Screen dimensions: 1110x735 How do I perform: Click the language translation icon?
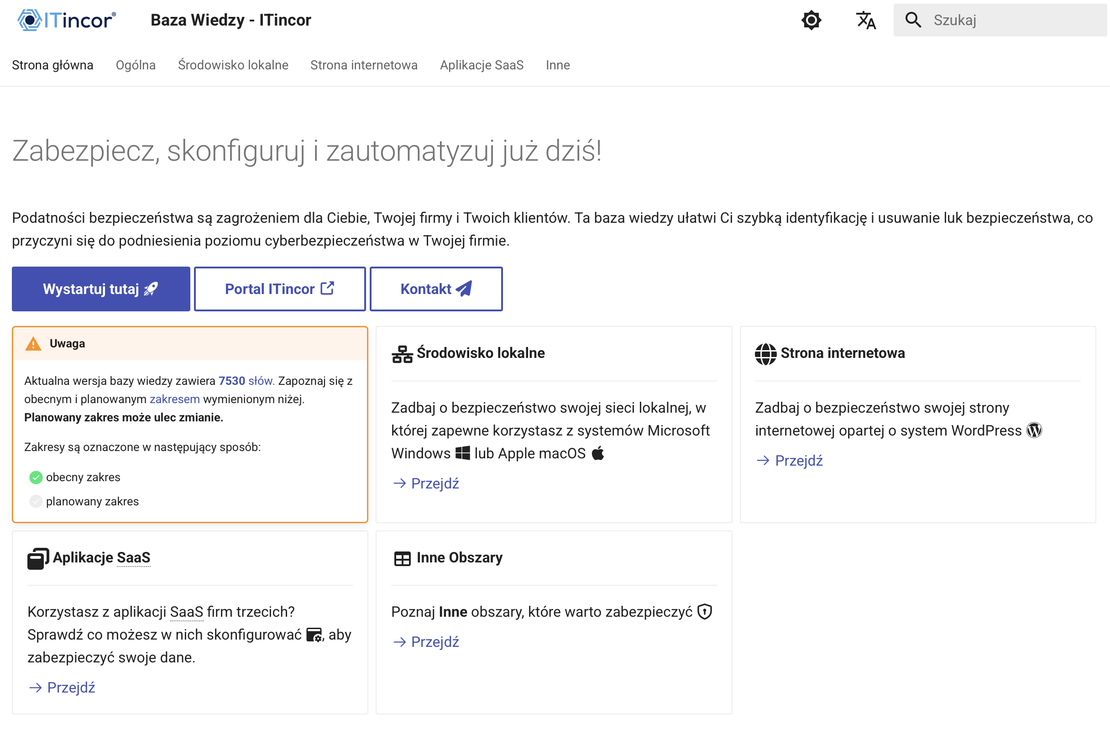865,20
